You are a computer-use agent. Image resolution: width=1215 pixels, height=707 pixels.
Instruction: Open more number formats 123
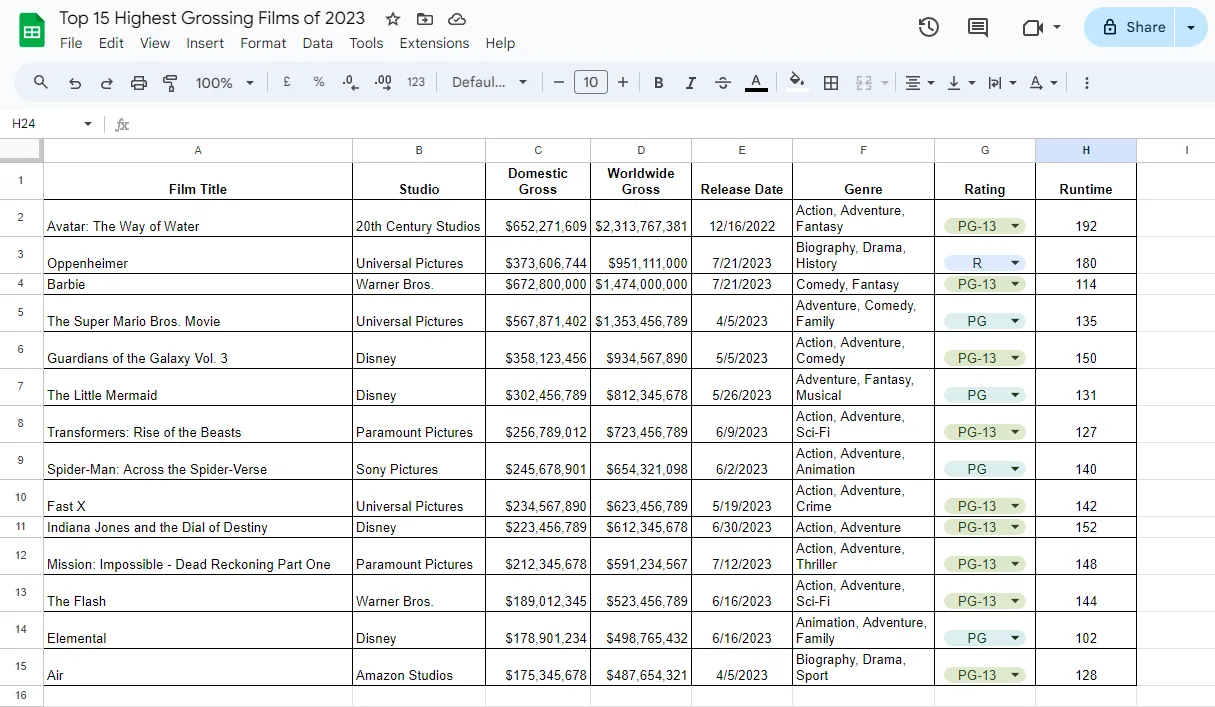[x=416, y=82]
